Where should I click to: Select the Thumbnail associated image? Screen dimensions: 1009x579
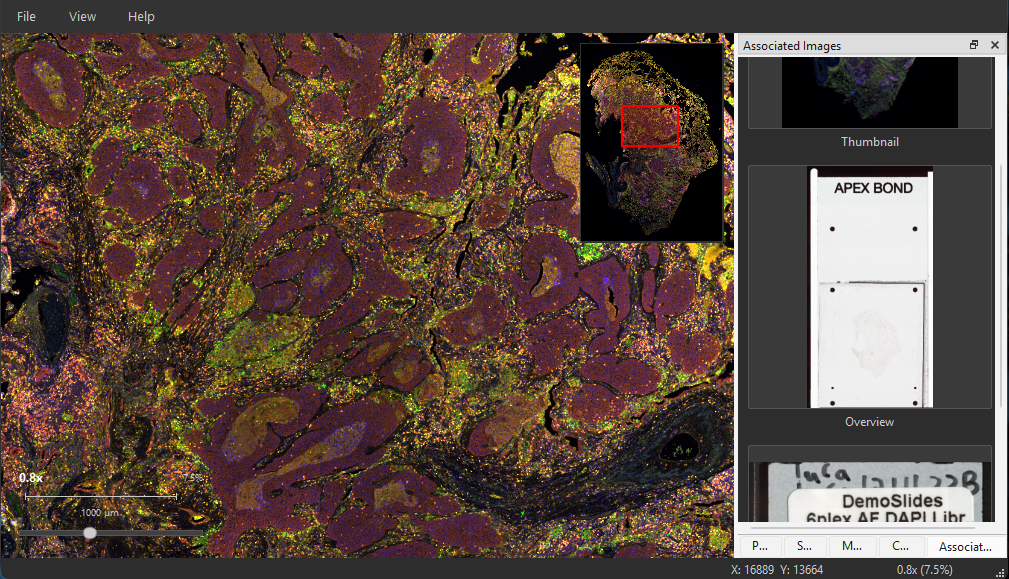click(x=869, y=92)
